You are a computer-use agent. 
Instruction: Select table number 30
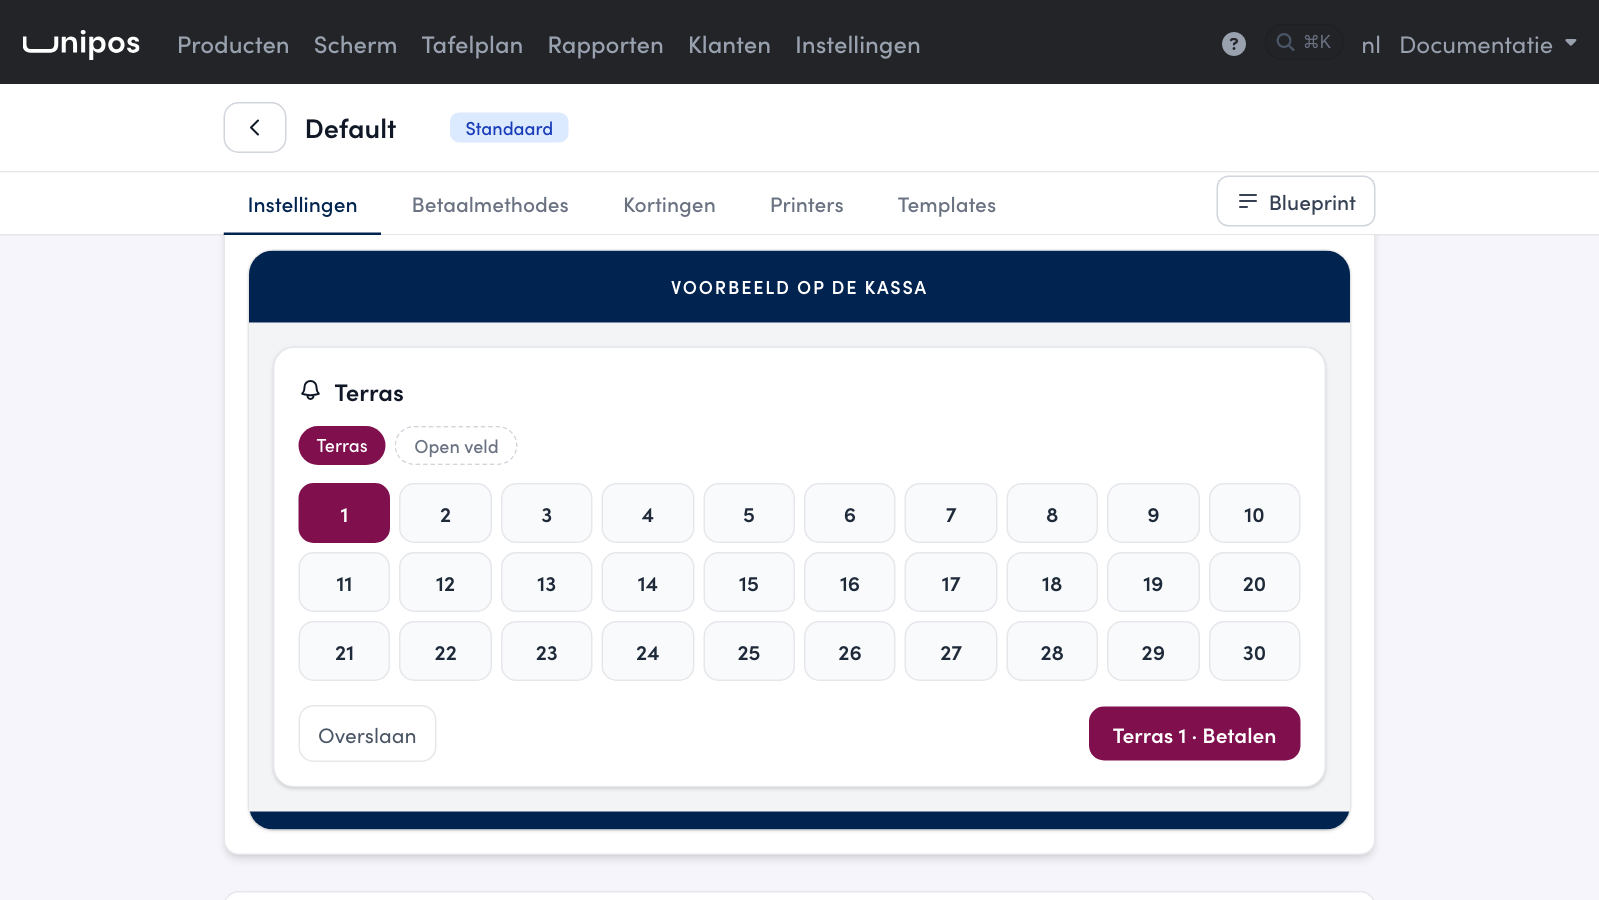point(1254,652)
